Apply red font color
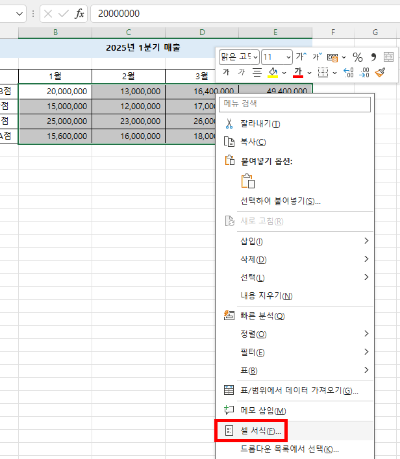Screen dimensions: 400x459 pos(298,72)
